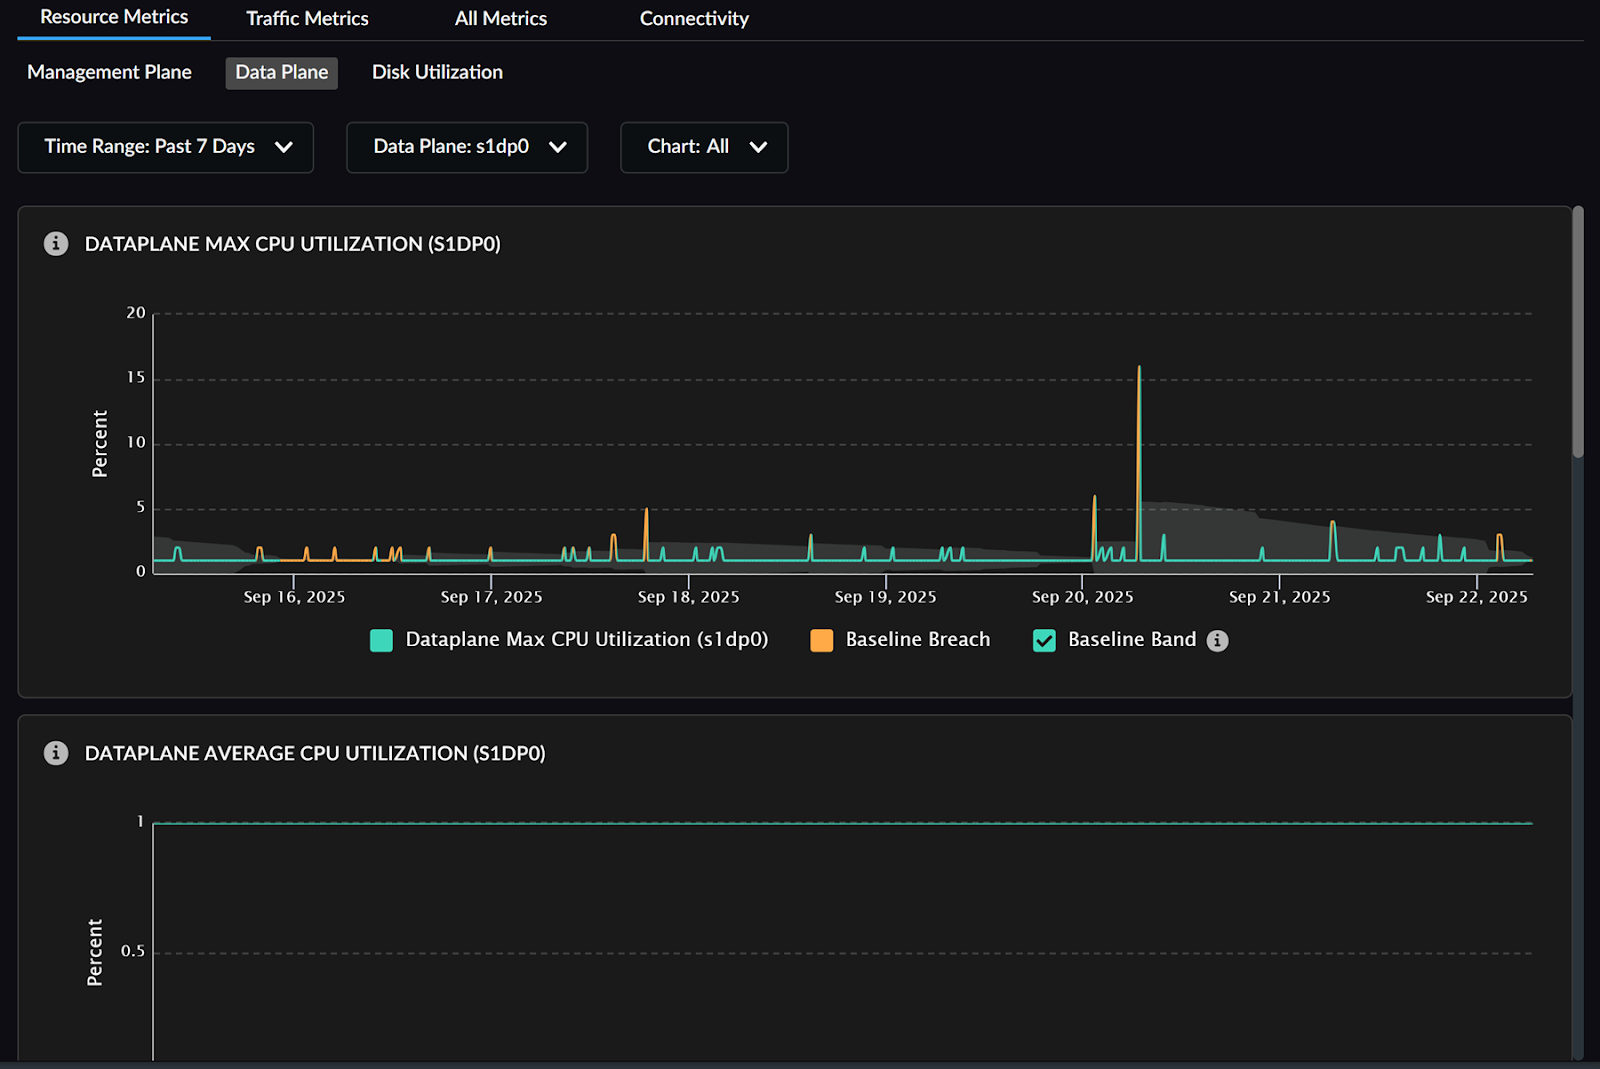Click the highlighted Data Plane button
The width and height of the screenshot is (1600, 1069).
(x=281, y=73)
